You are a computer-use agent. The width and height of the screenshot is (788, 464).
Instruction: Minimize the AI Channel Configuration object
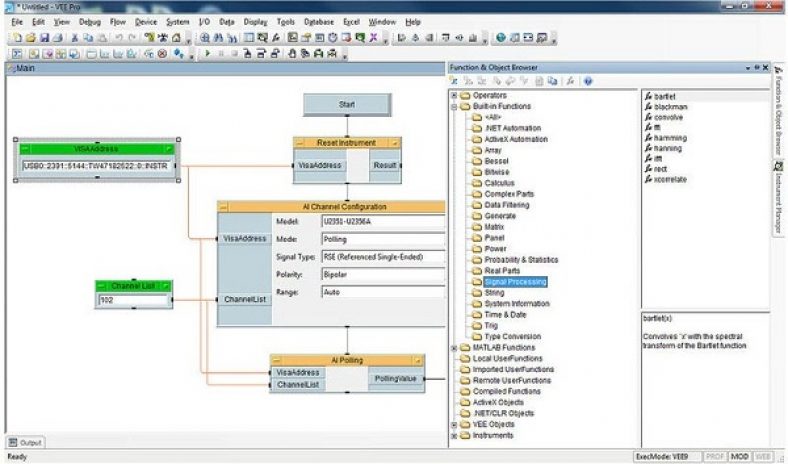pos(223,206)
